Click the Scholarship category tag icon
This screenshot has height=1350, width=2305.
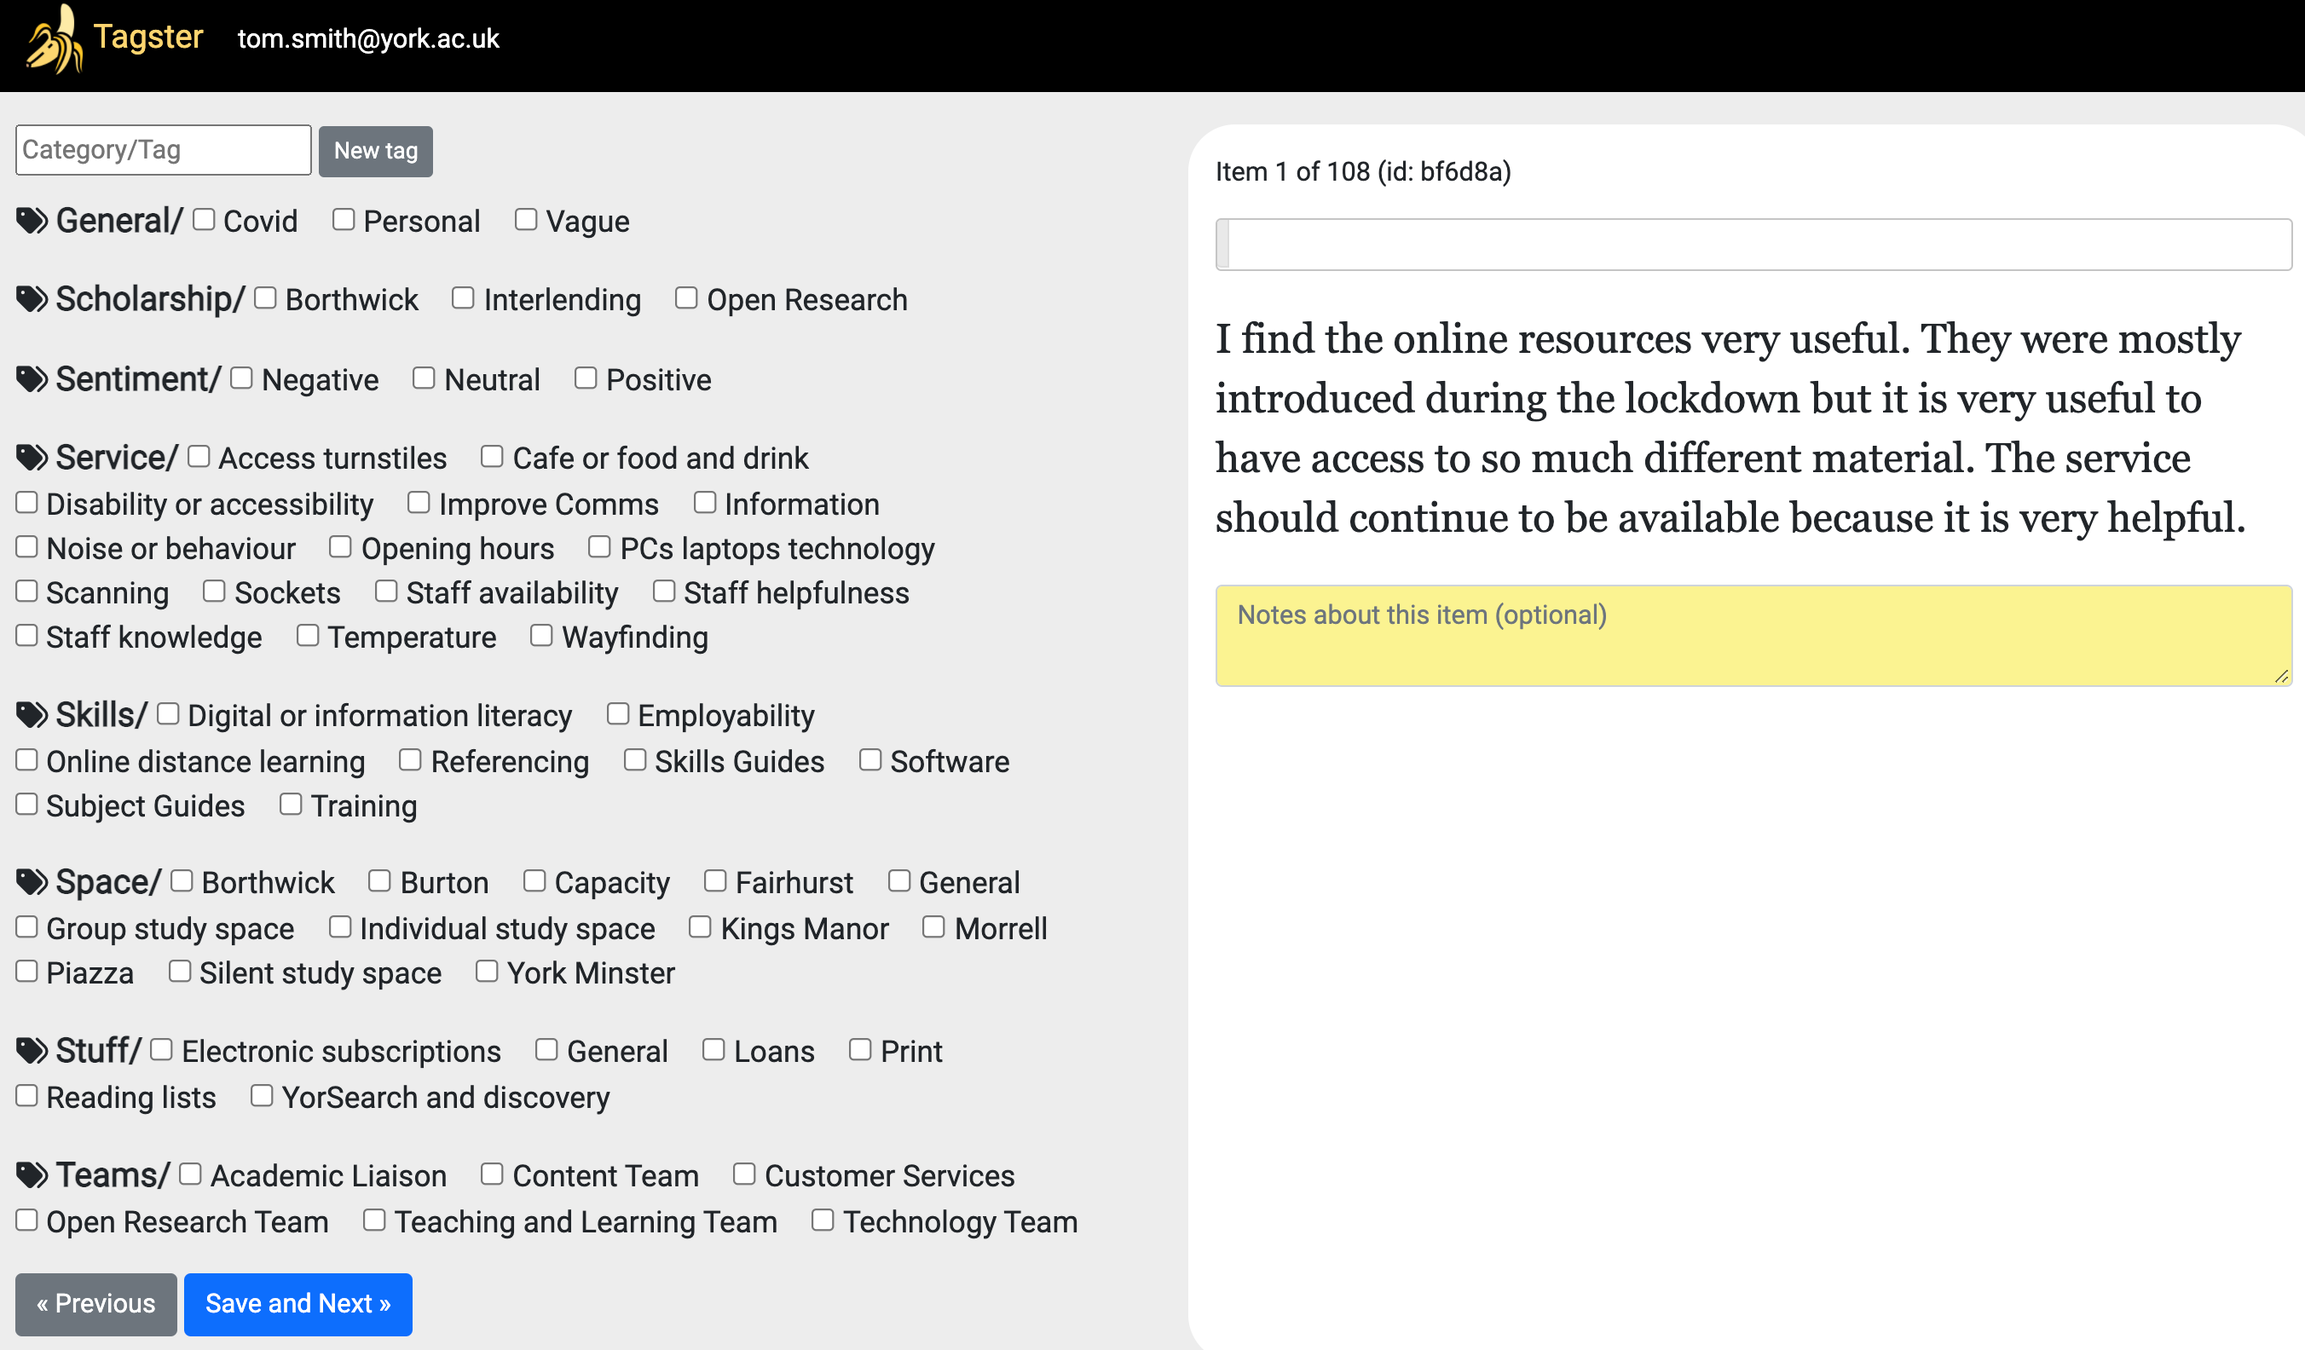(32, 299)
